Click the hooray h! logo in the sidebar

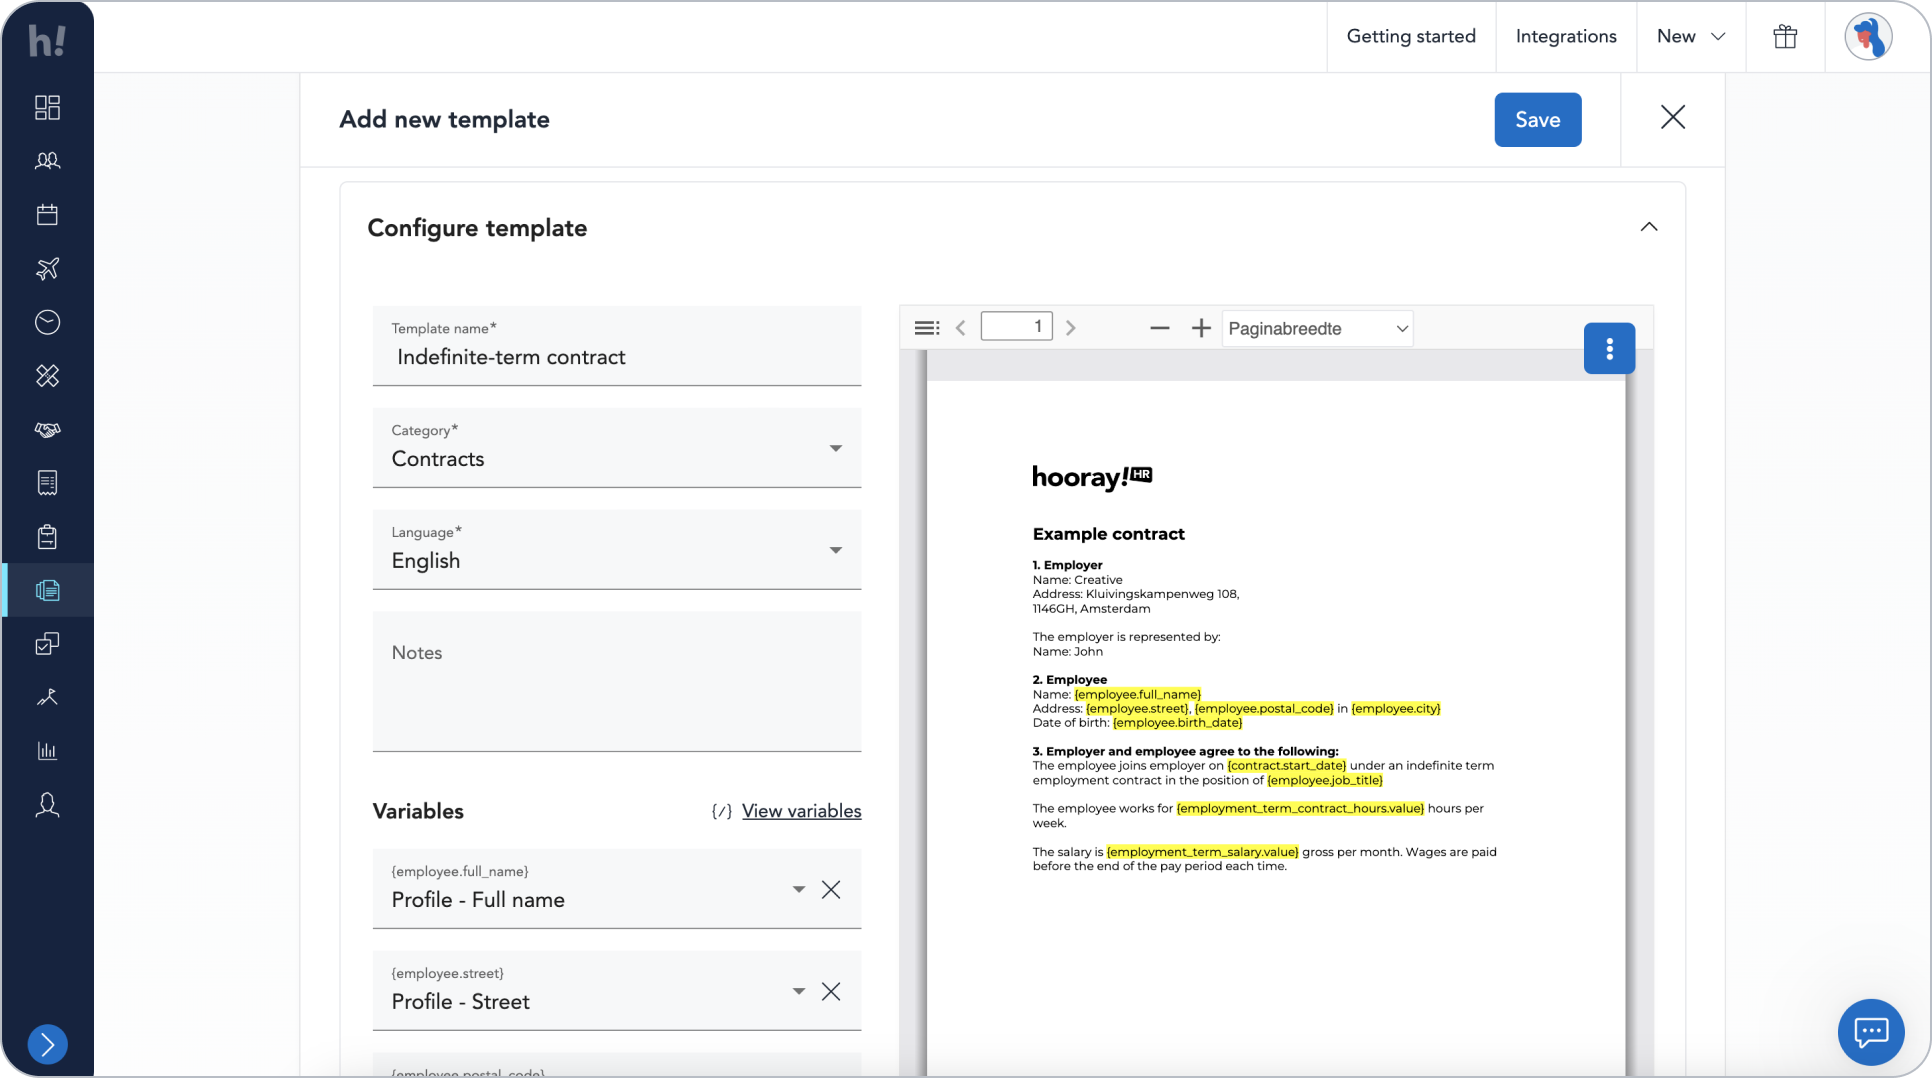tap(47, 40)
